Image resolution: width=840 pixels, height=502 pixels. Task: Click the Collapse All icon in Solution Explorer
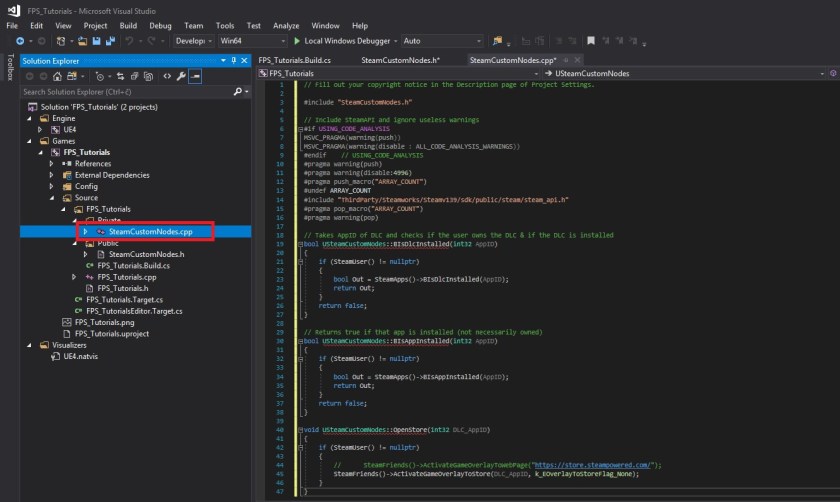134,77
